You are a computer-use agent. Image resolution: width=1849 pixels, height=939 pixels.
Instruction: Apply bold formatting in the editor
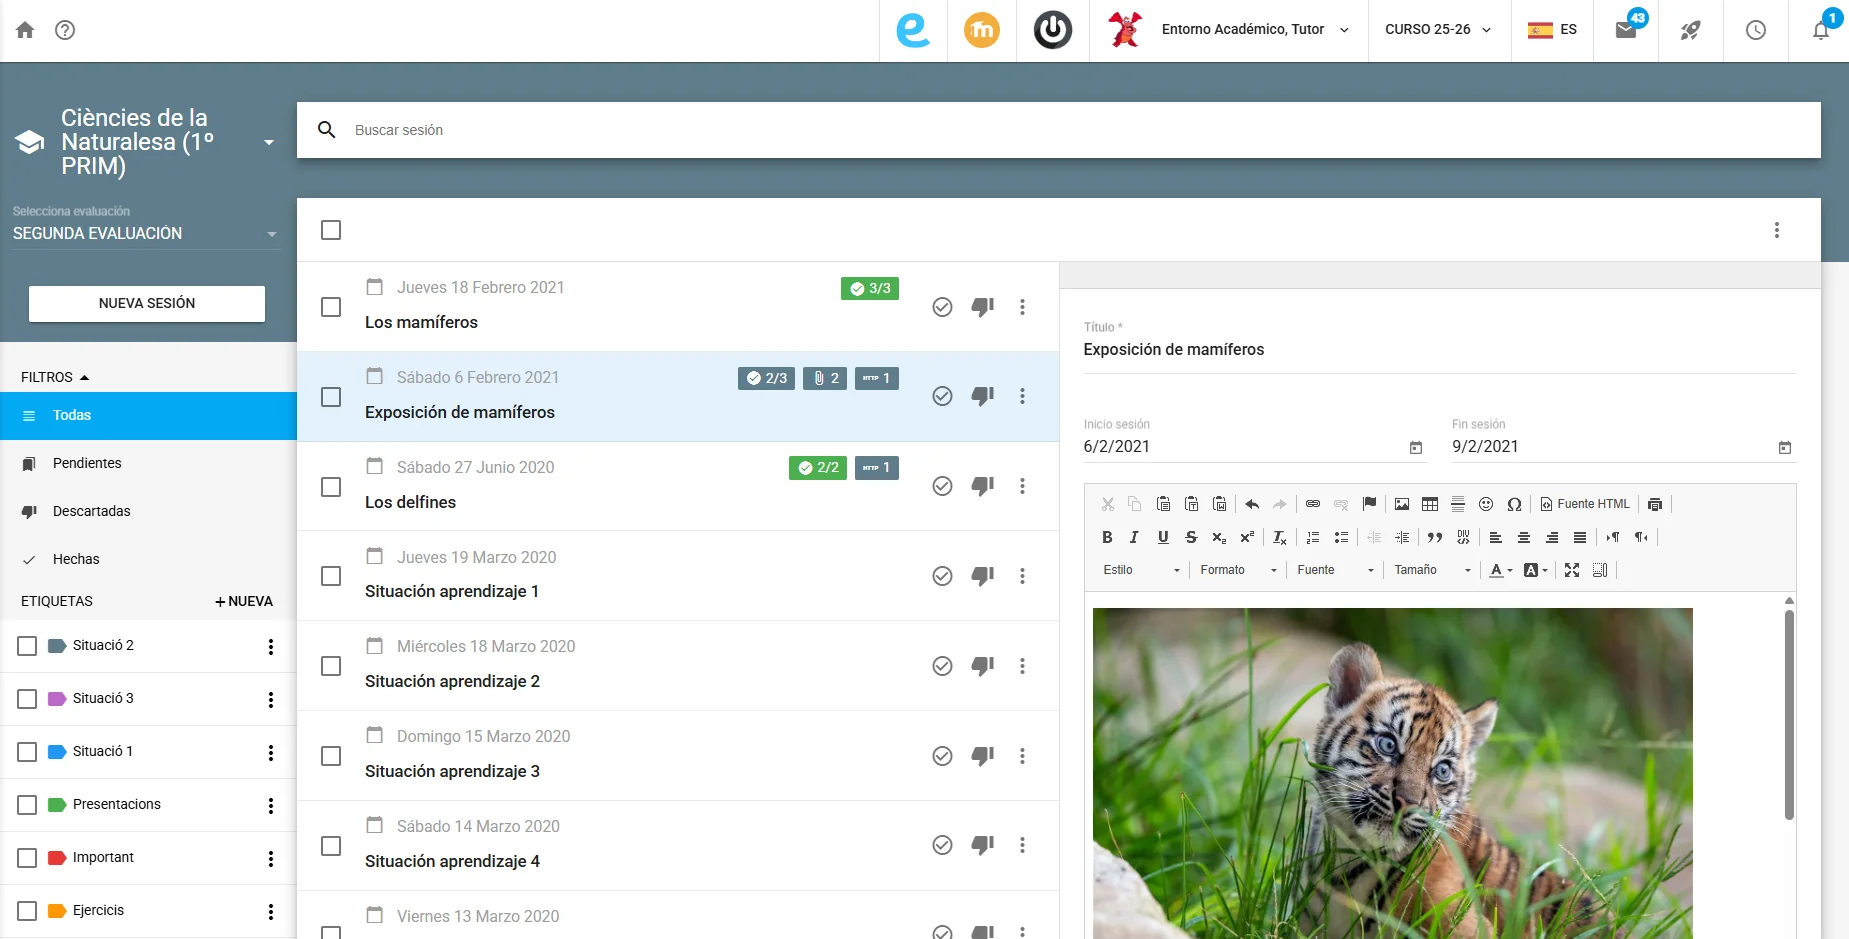(1107, 537)
